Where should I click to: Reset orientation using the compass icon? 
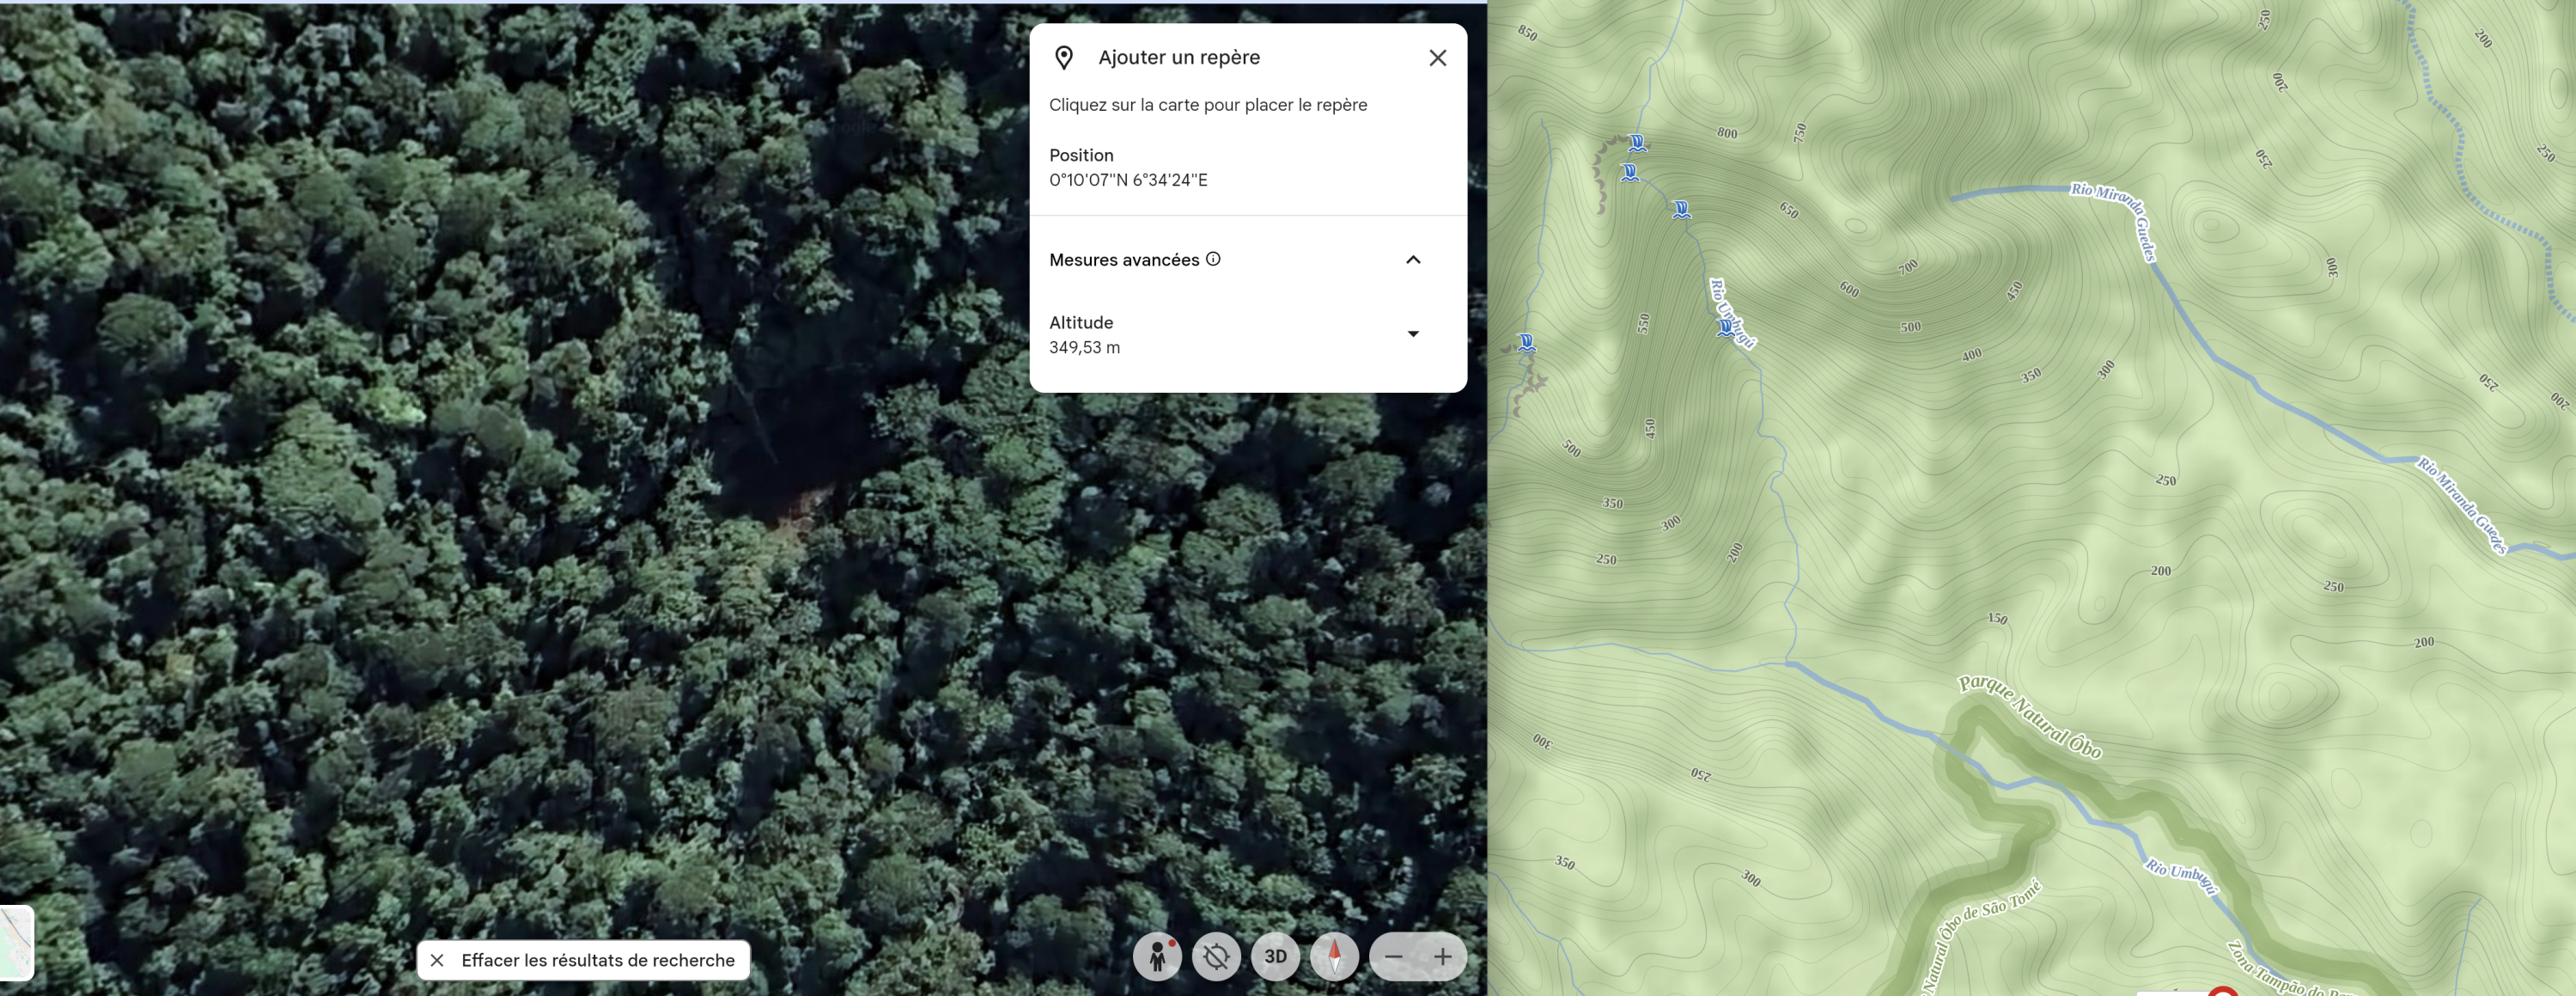(x=1334, y=957)
